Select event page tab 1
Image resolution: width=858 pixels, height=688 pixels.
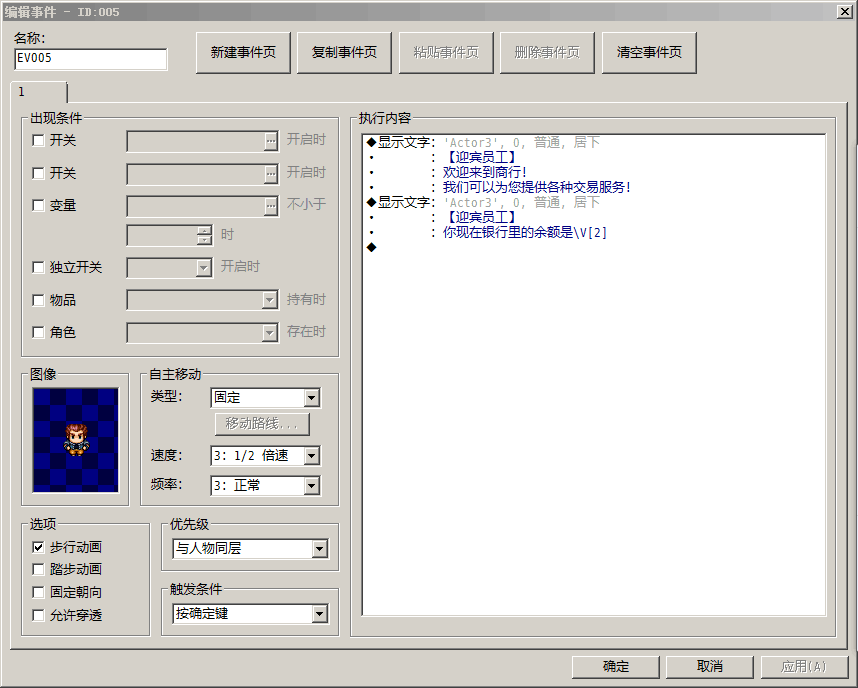tap(38, 92)
